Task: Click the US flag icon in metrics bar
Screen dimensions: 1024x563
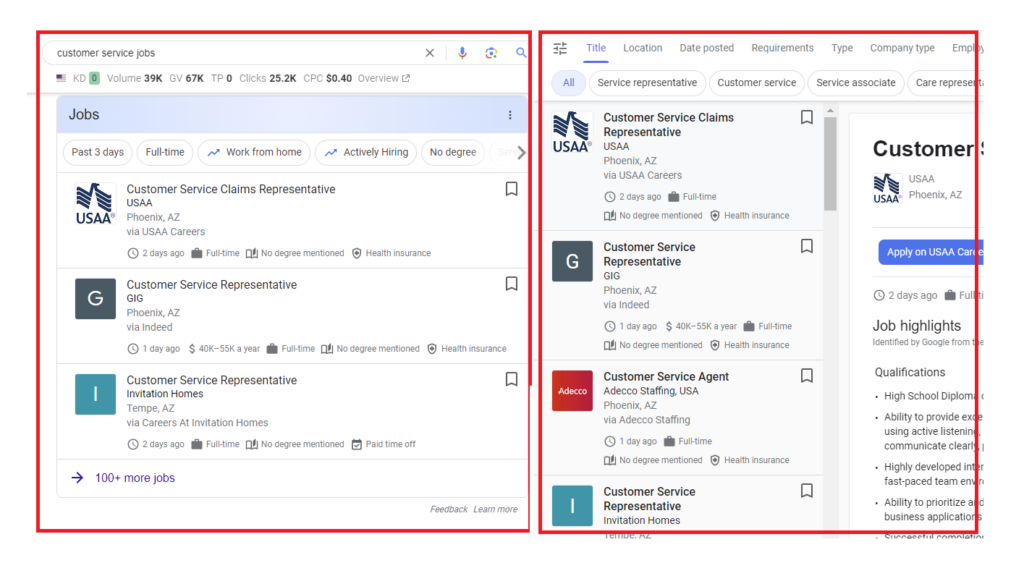Action: coord(61,78)
